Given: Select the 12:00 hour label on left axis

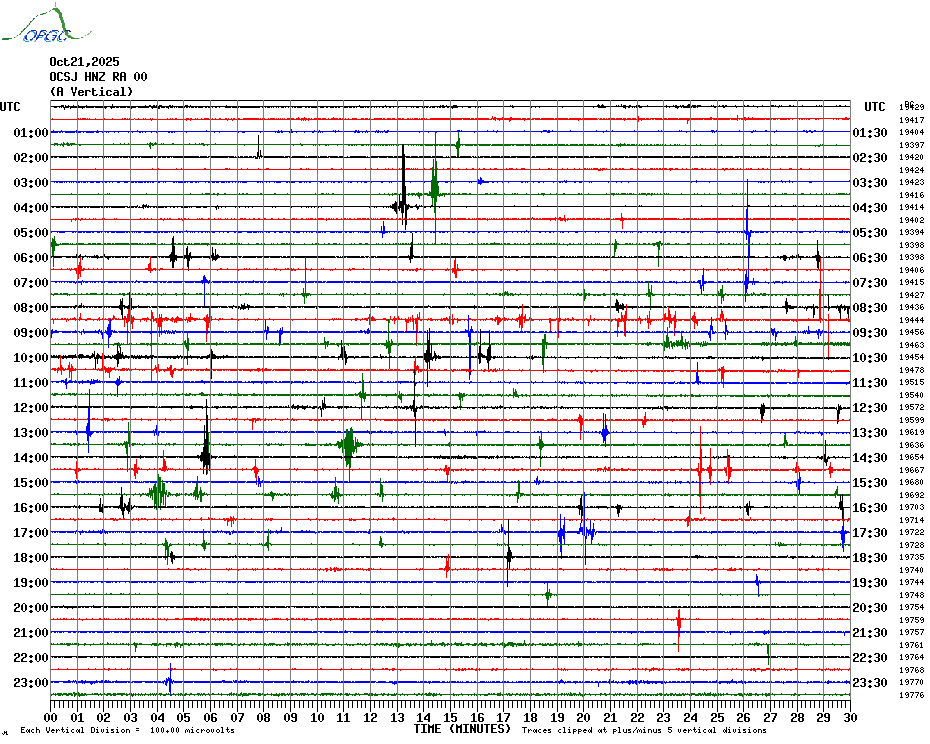Looking at the screenshot, I should 31,408.
